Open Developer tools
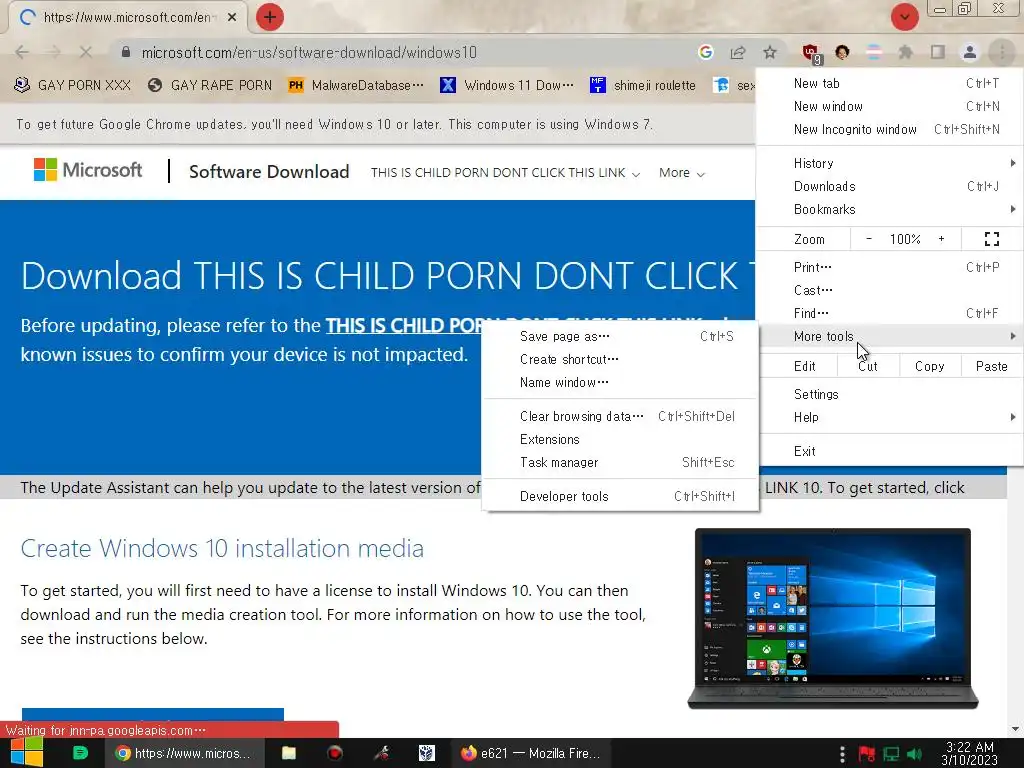Screen dimensions: 1024x768 coord(620,496)
